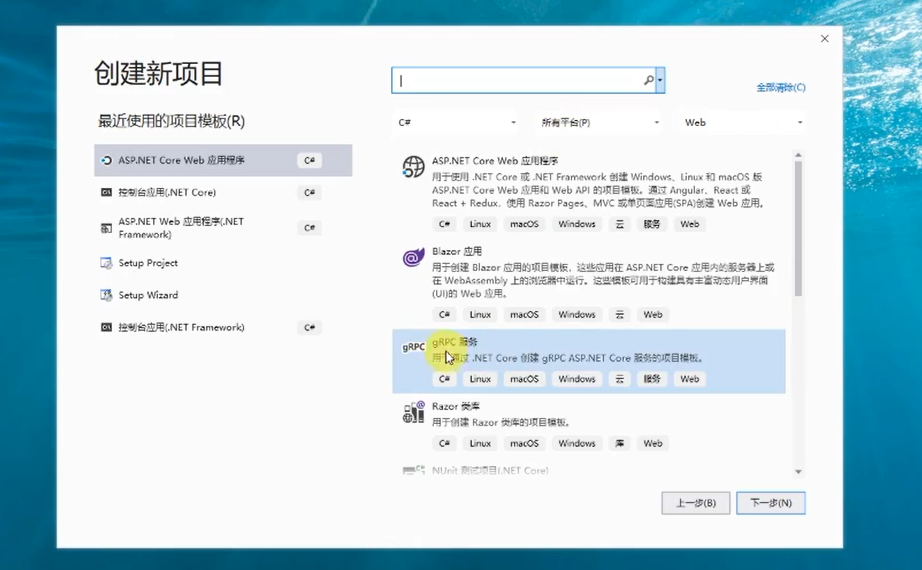Open the Web project type filter dropdown

743,122
